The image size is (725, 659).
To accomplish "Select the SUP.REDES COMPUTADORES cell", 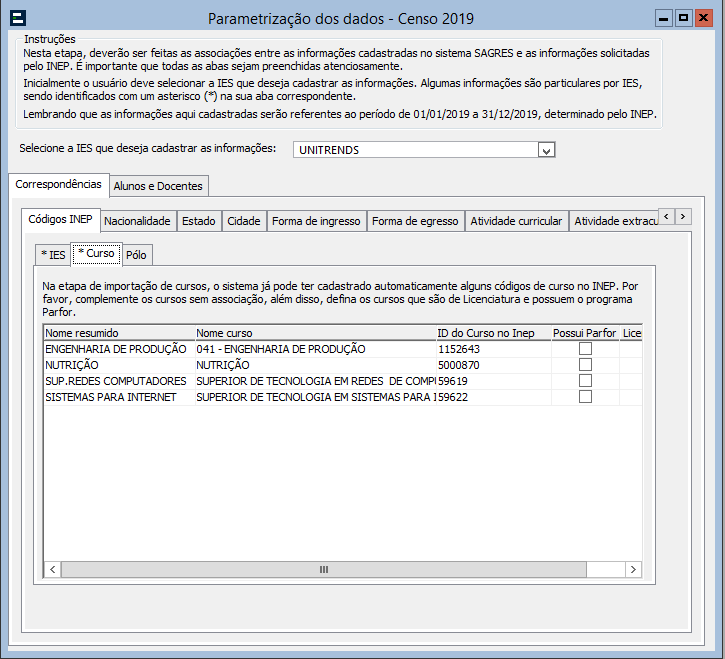I will 119,381.
